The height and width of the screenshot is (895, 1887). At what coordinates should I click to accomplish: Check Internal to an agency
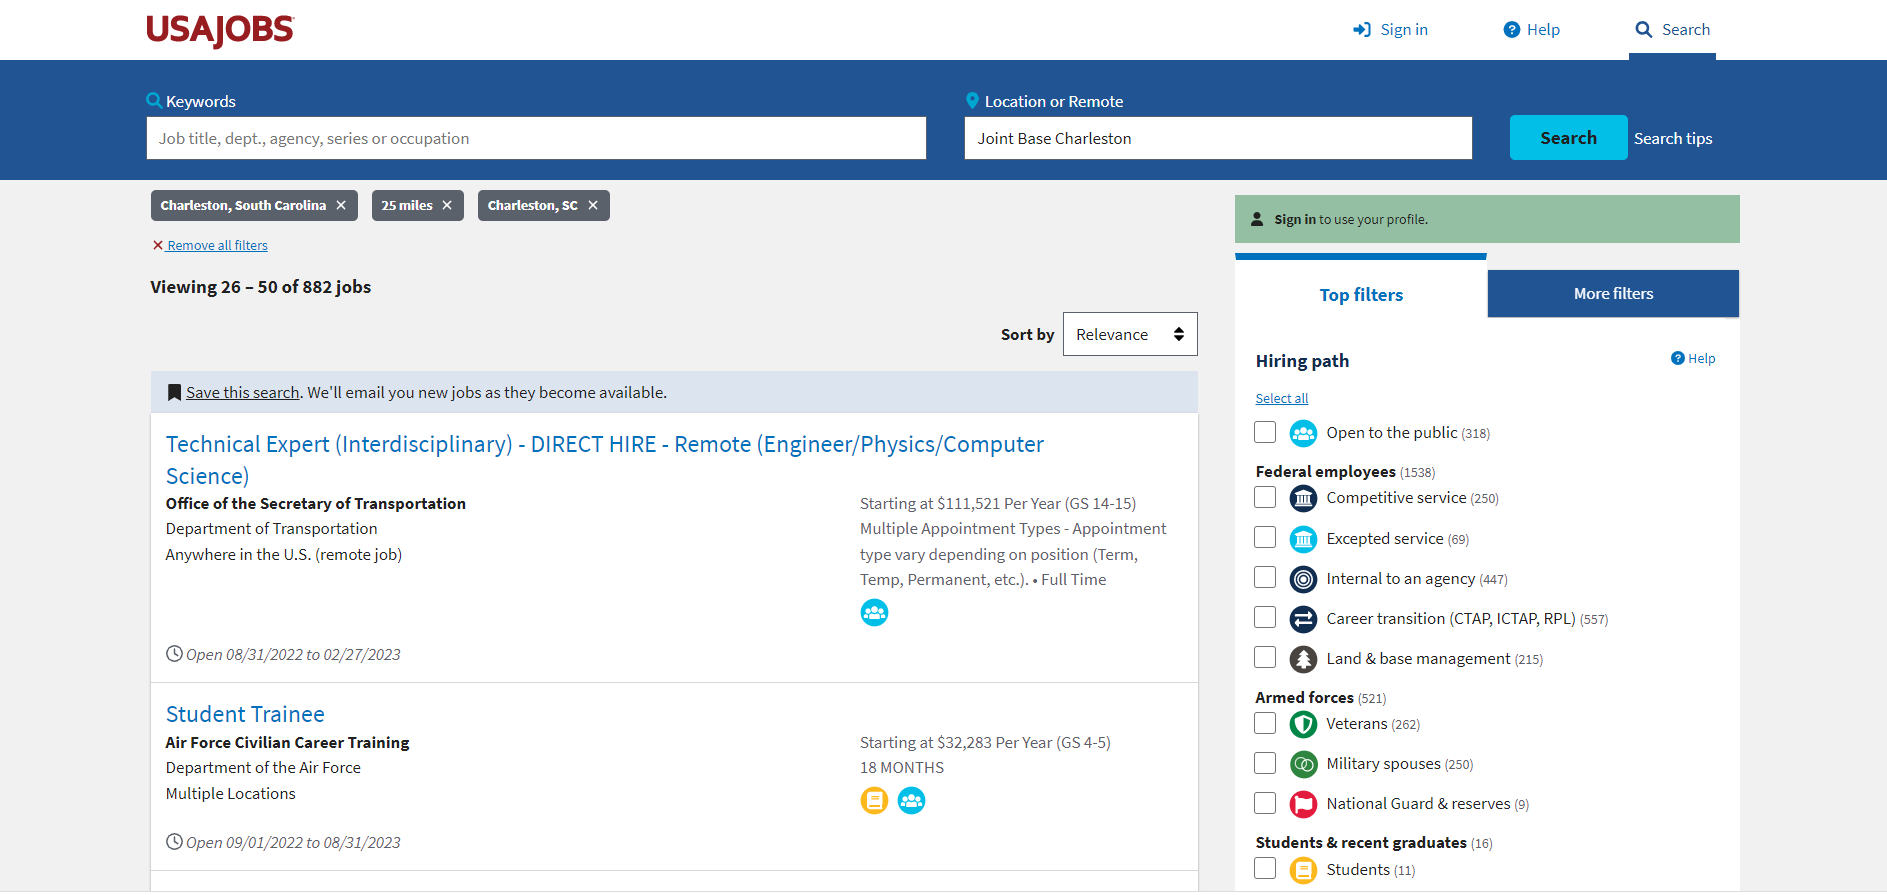coord(1265,577)
